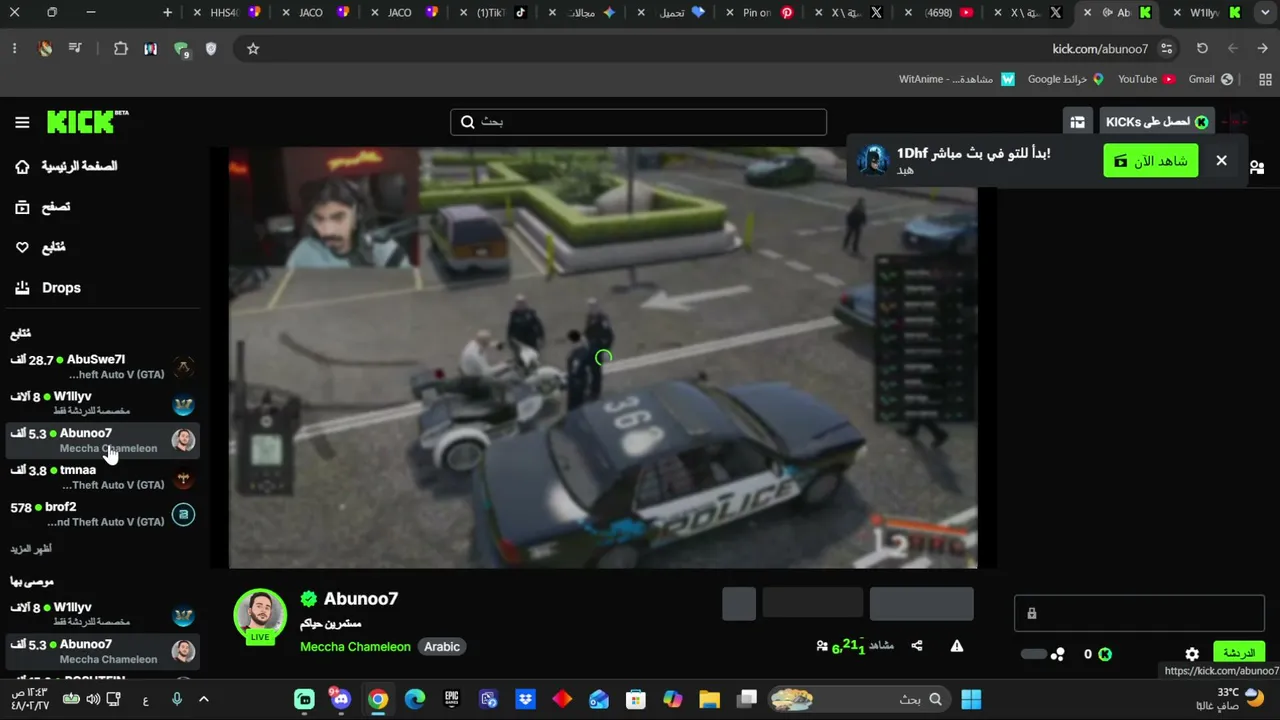Open chat settings gear icon

coord(1192,654)
